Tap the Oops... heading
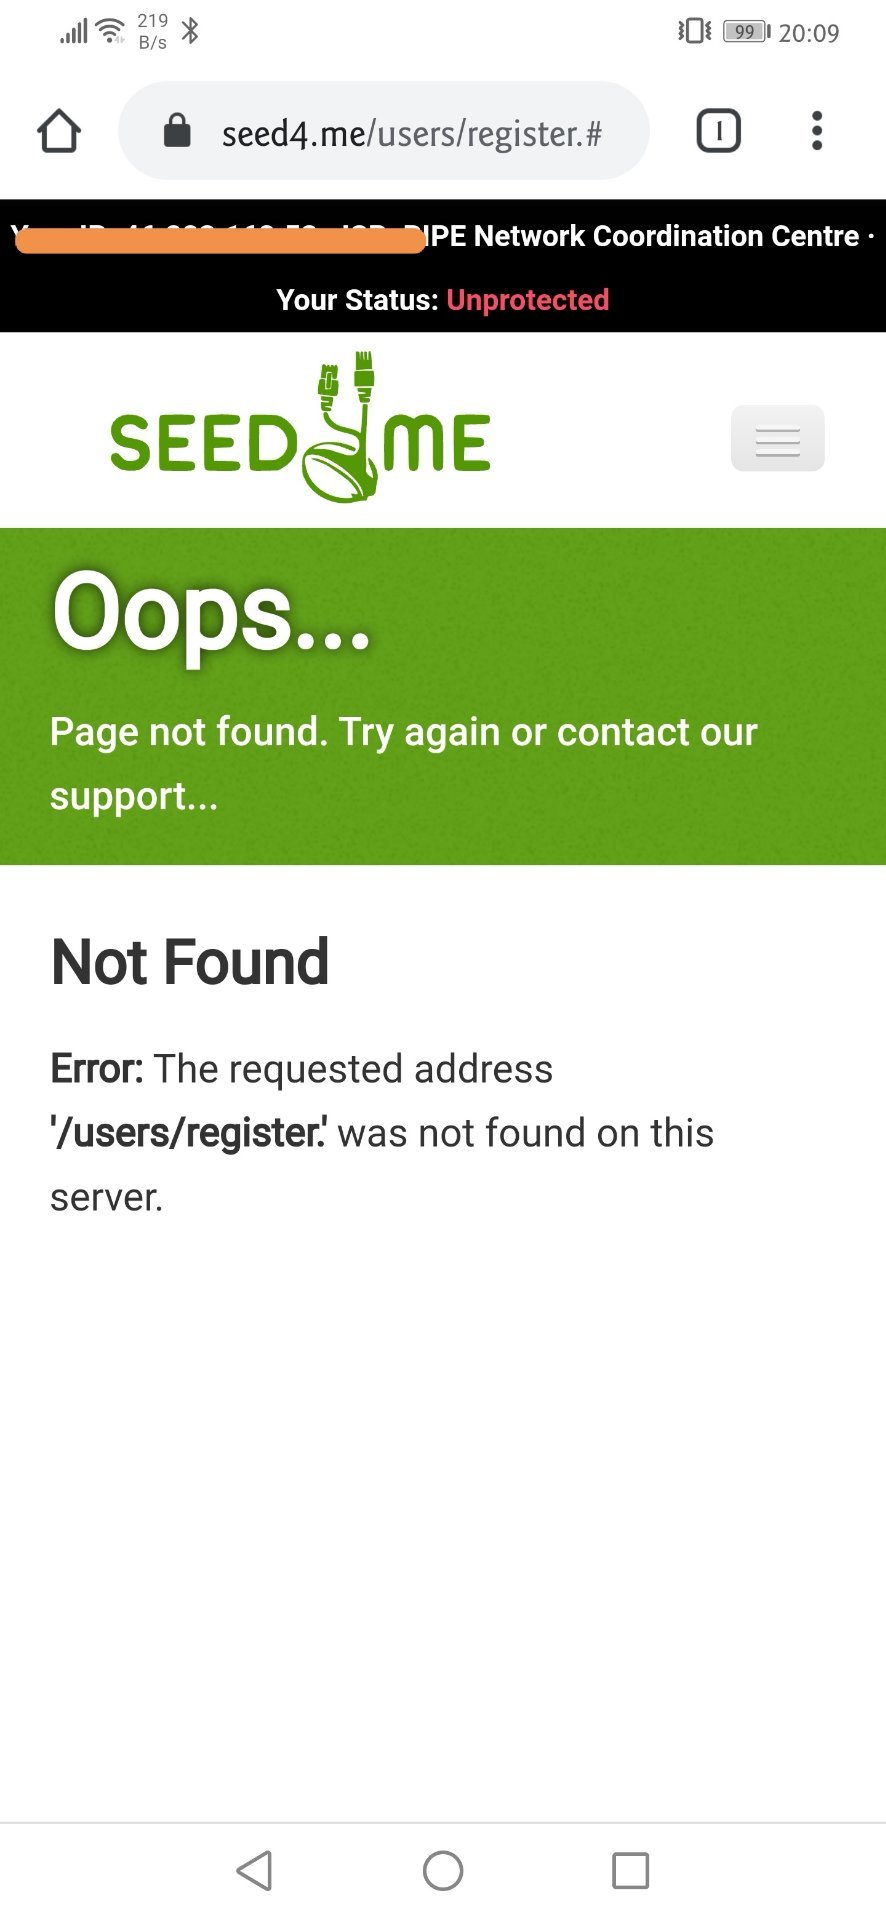 coord(211,611)
